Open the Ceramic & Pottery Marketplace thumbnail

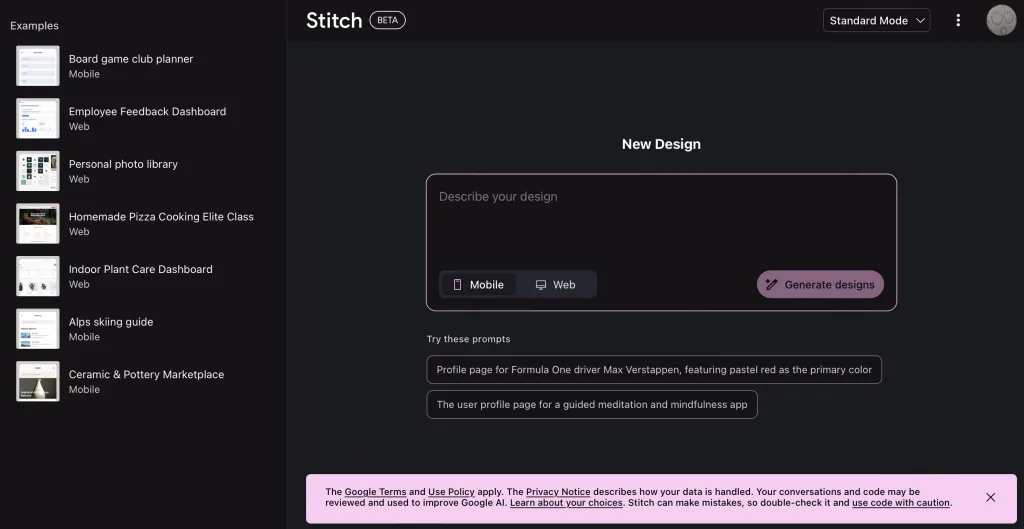coord(38,381)
